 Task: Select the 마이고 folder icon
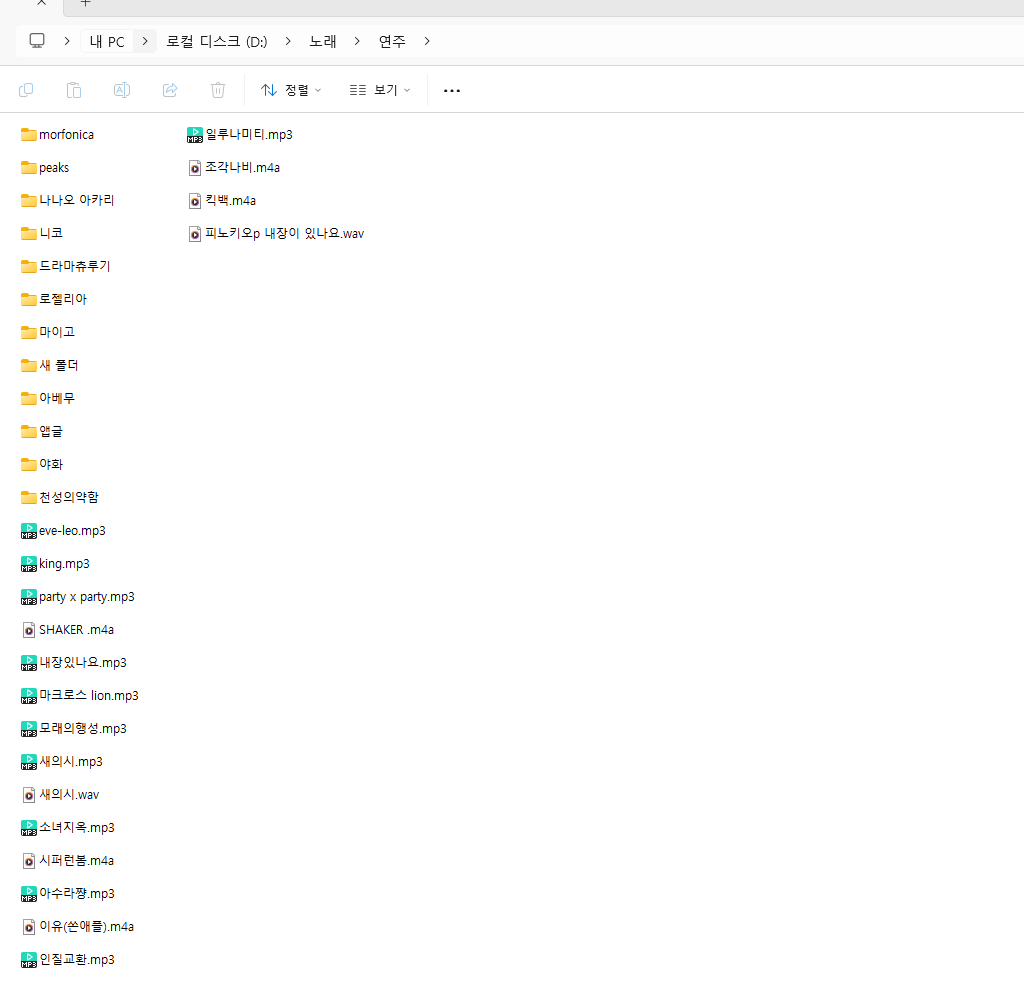coord(29,332)
